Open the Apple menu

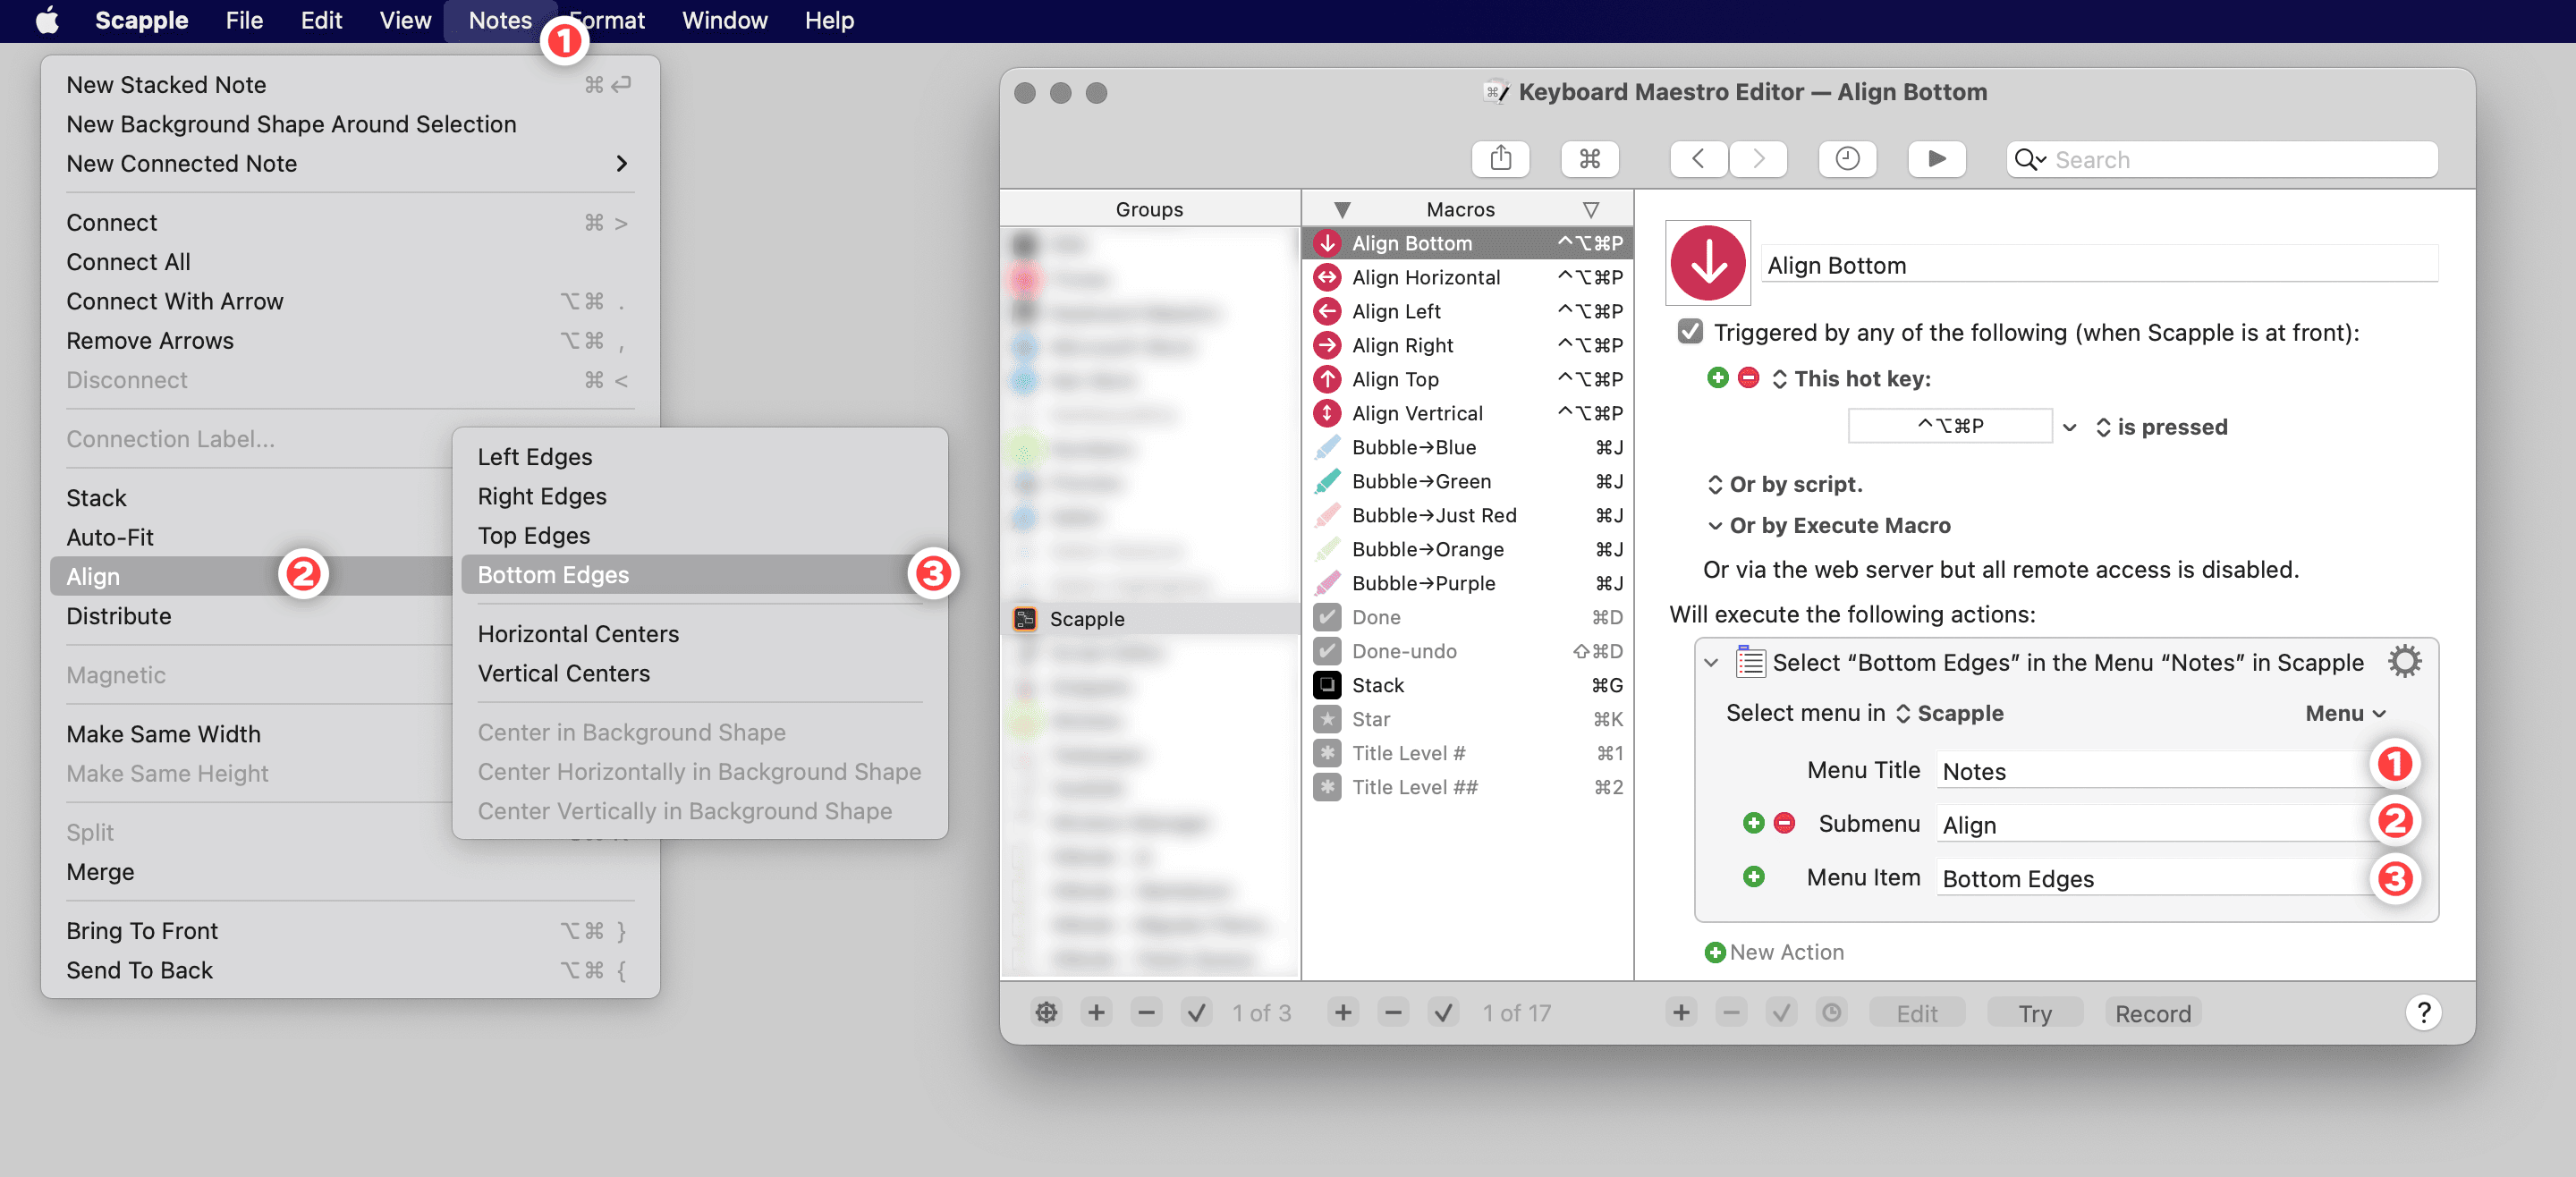(x=47, y=20)
